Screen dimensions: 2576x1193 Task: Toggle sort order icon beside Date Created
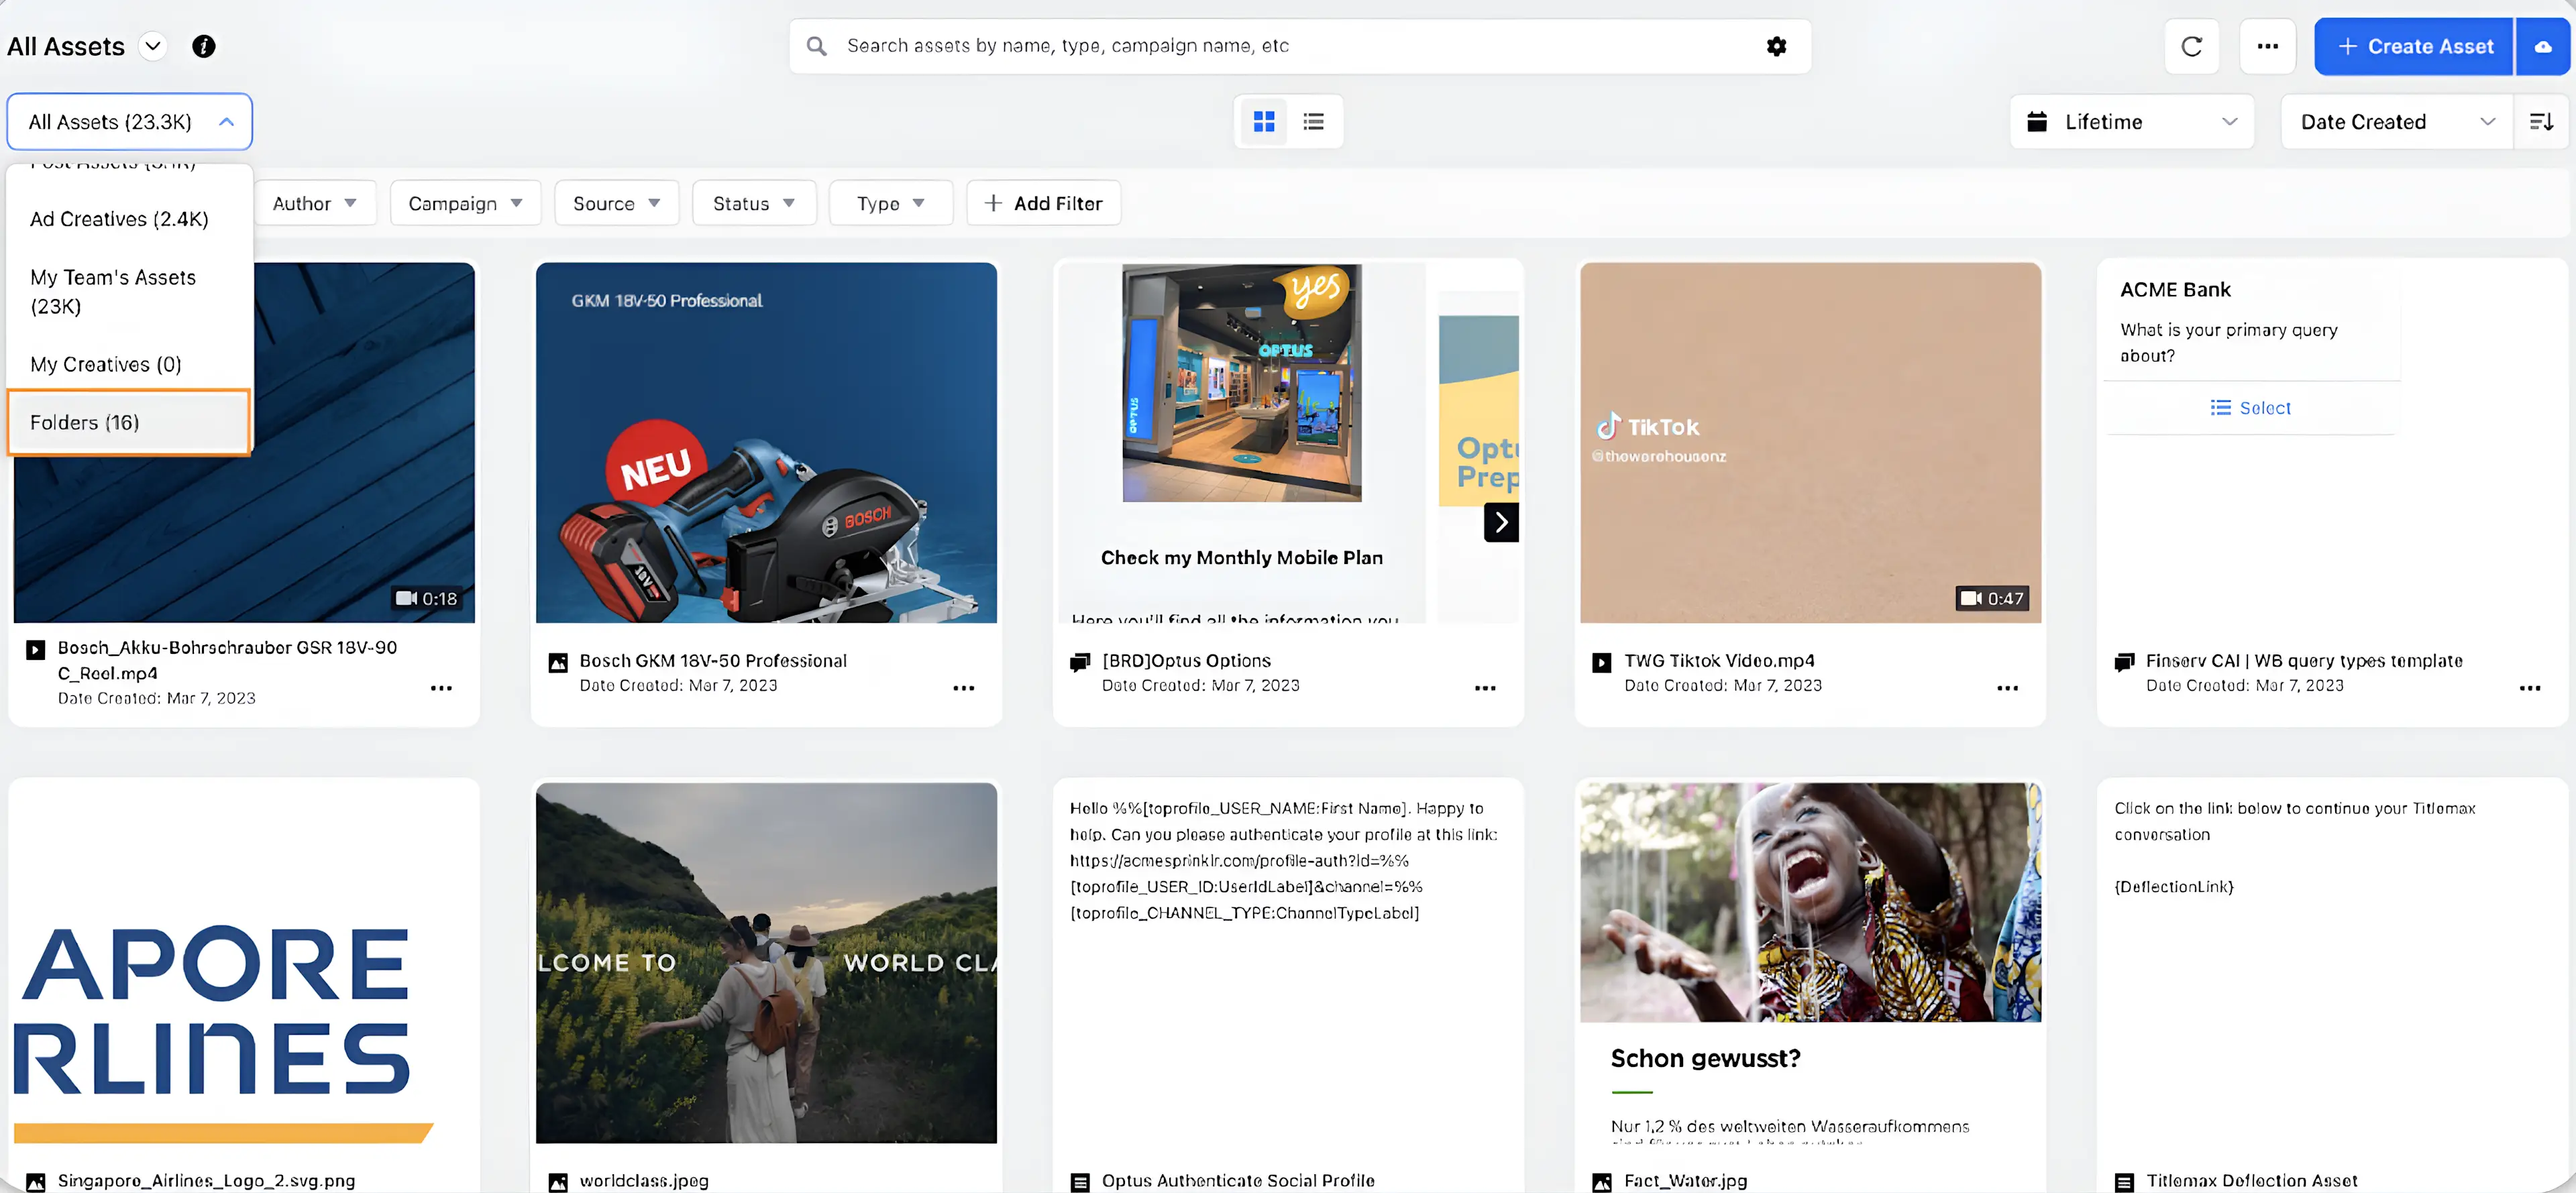tap(2541, 121)
